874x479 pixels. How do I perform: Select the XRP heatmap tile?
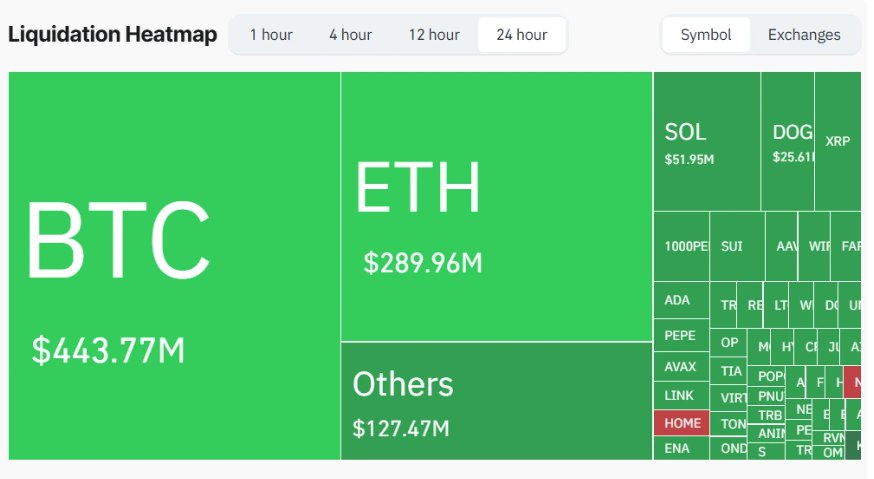click(838, 142)
